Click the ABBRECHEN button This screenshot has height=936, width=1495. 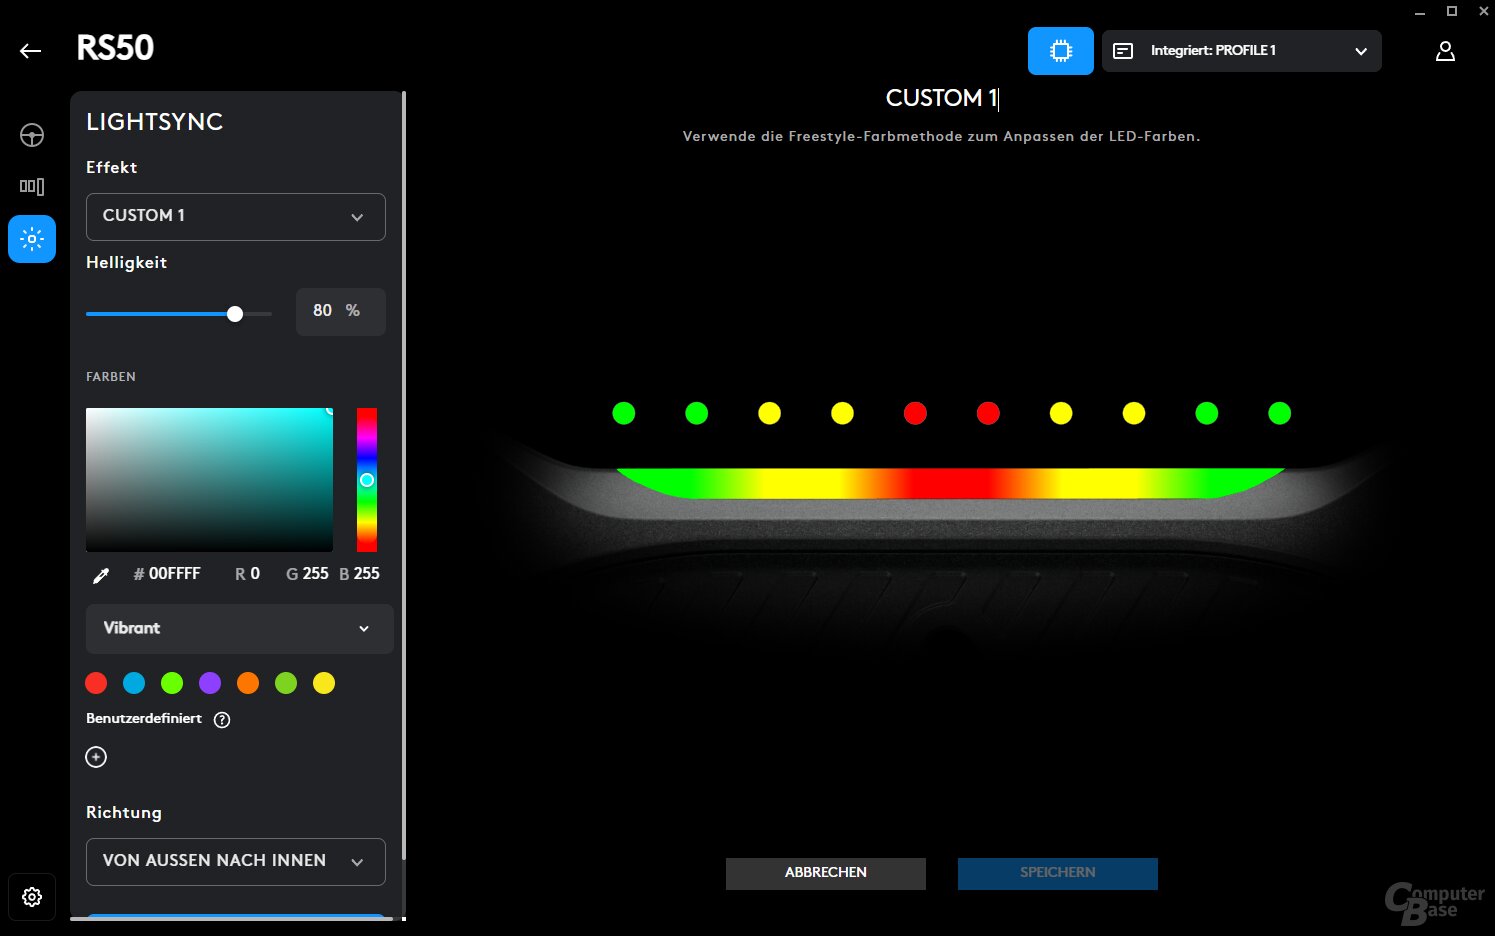click(825, 872)
